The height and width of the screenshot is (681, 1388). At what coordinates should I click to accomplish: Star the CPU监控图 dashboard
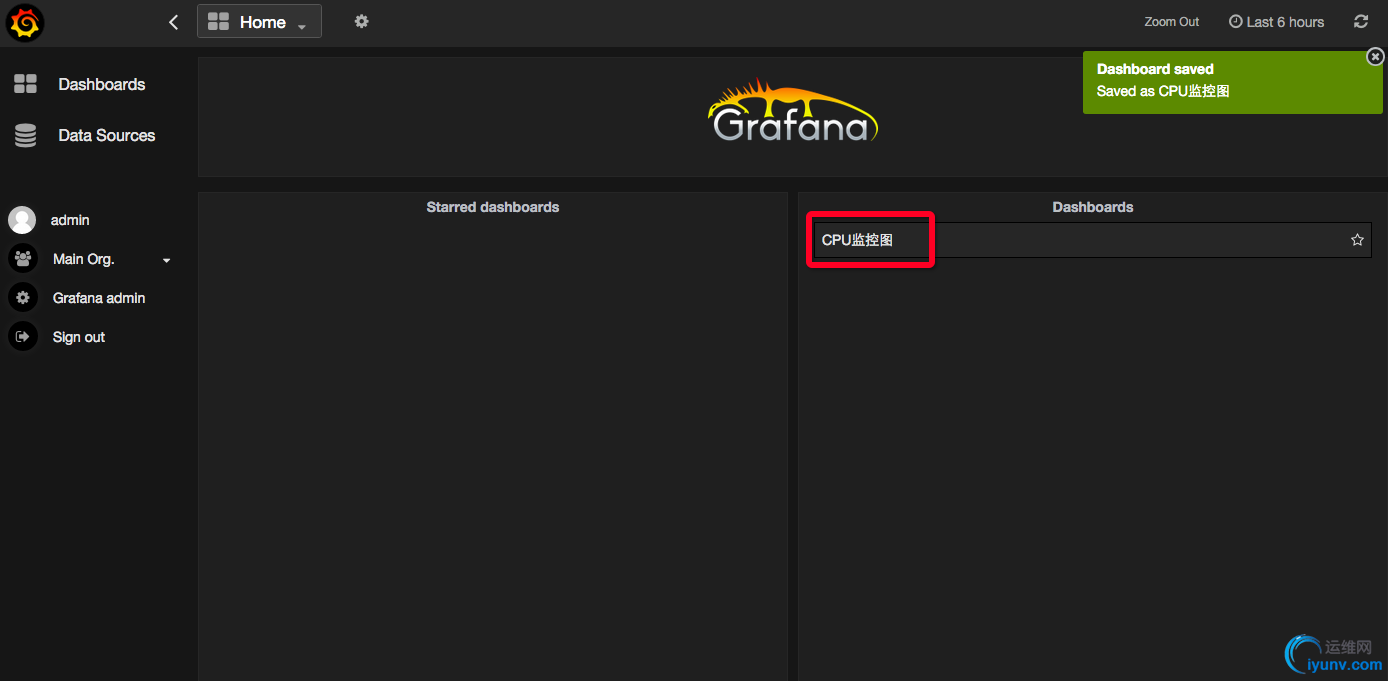[1357, 240]
